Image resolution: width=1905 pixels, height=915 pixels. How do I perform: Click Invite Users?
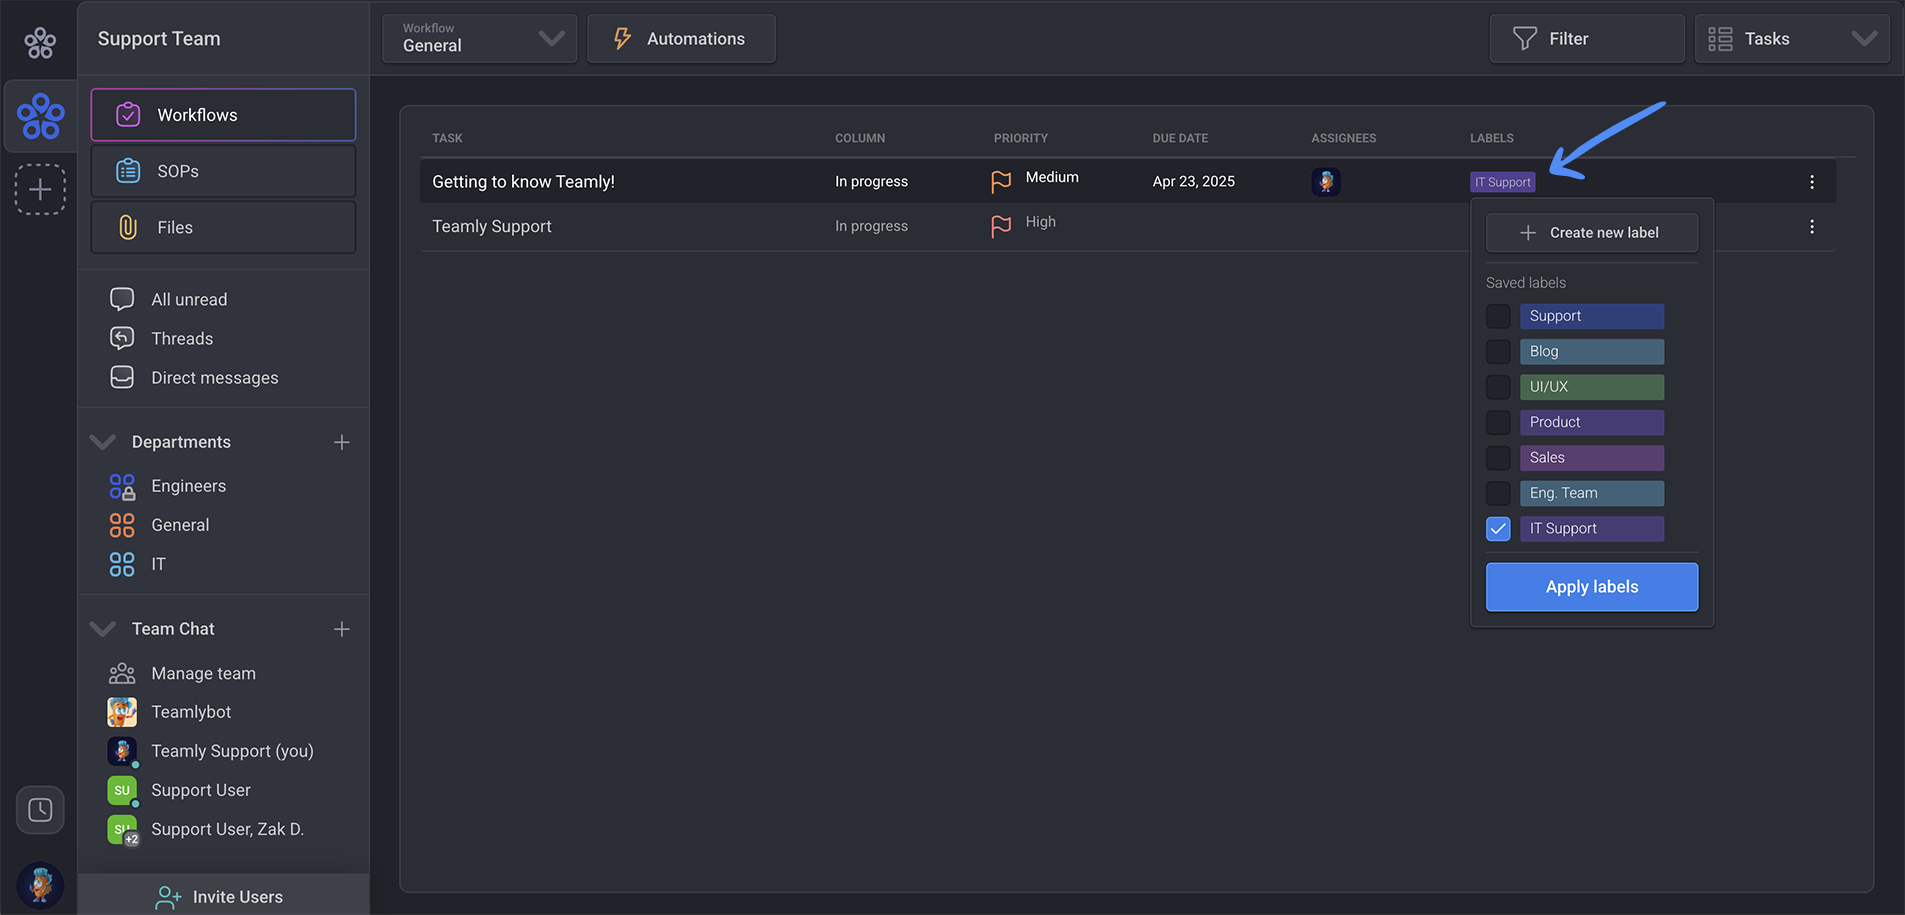223,896
